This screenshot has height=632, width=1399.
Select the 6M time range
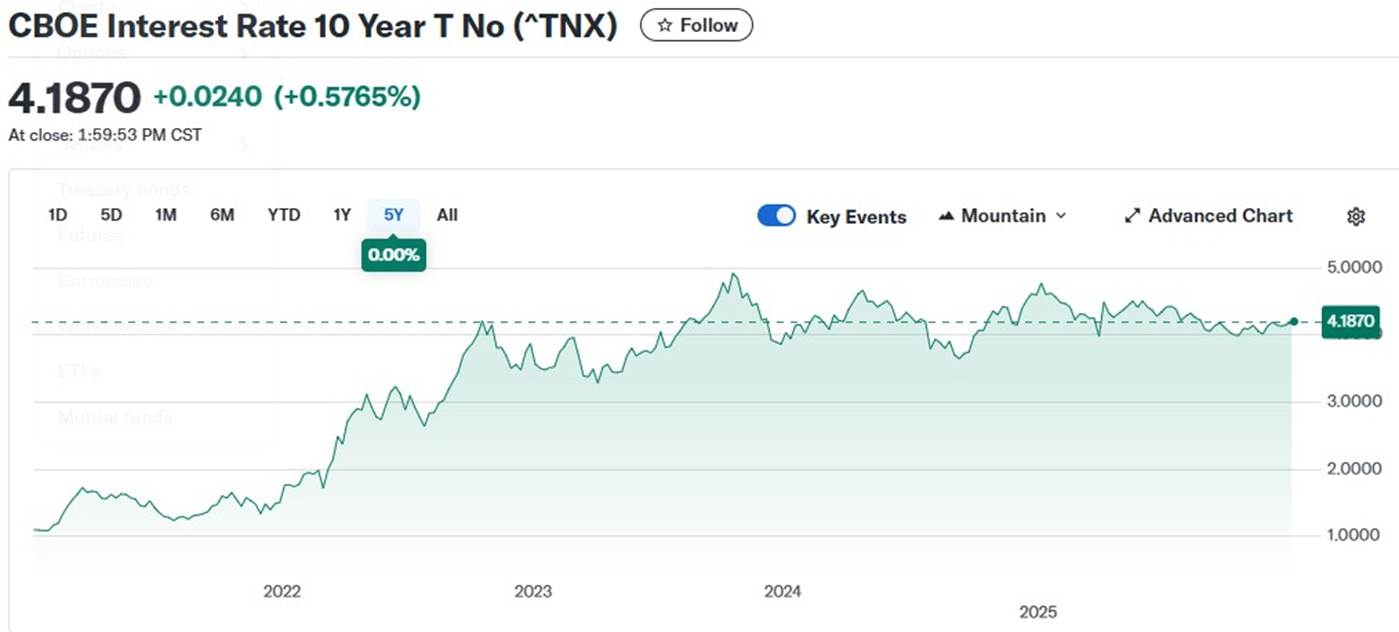222,215
